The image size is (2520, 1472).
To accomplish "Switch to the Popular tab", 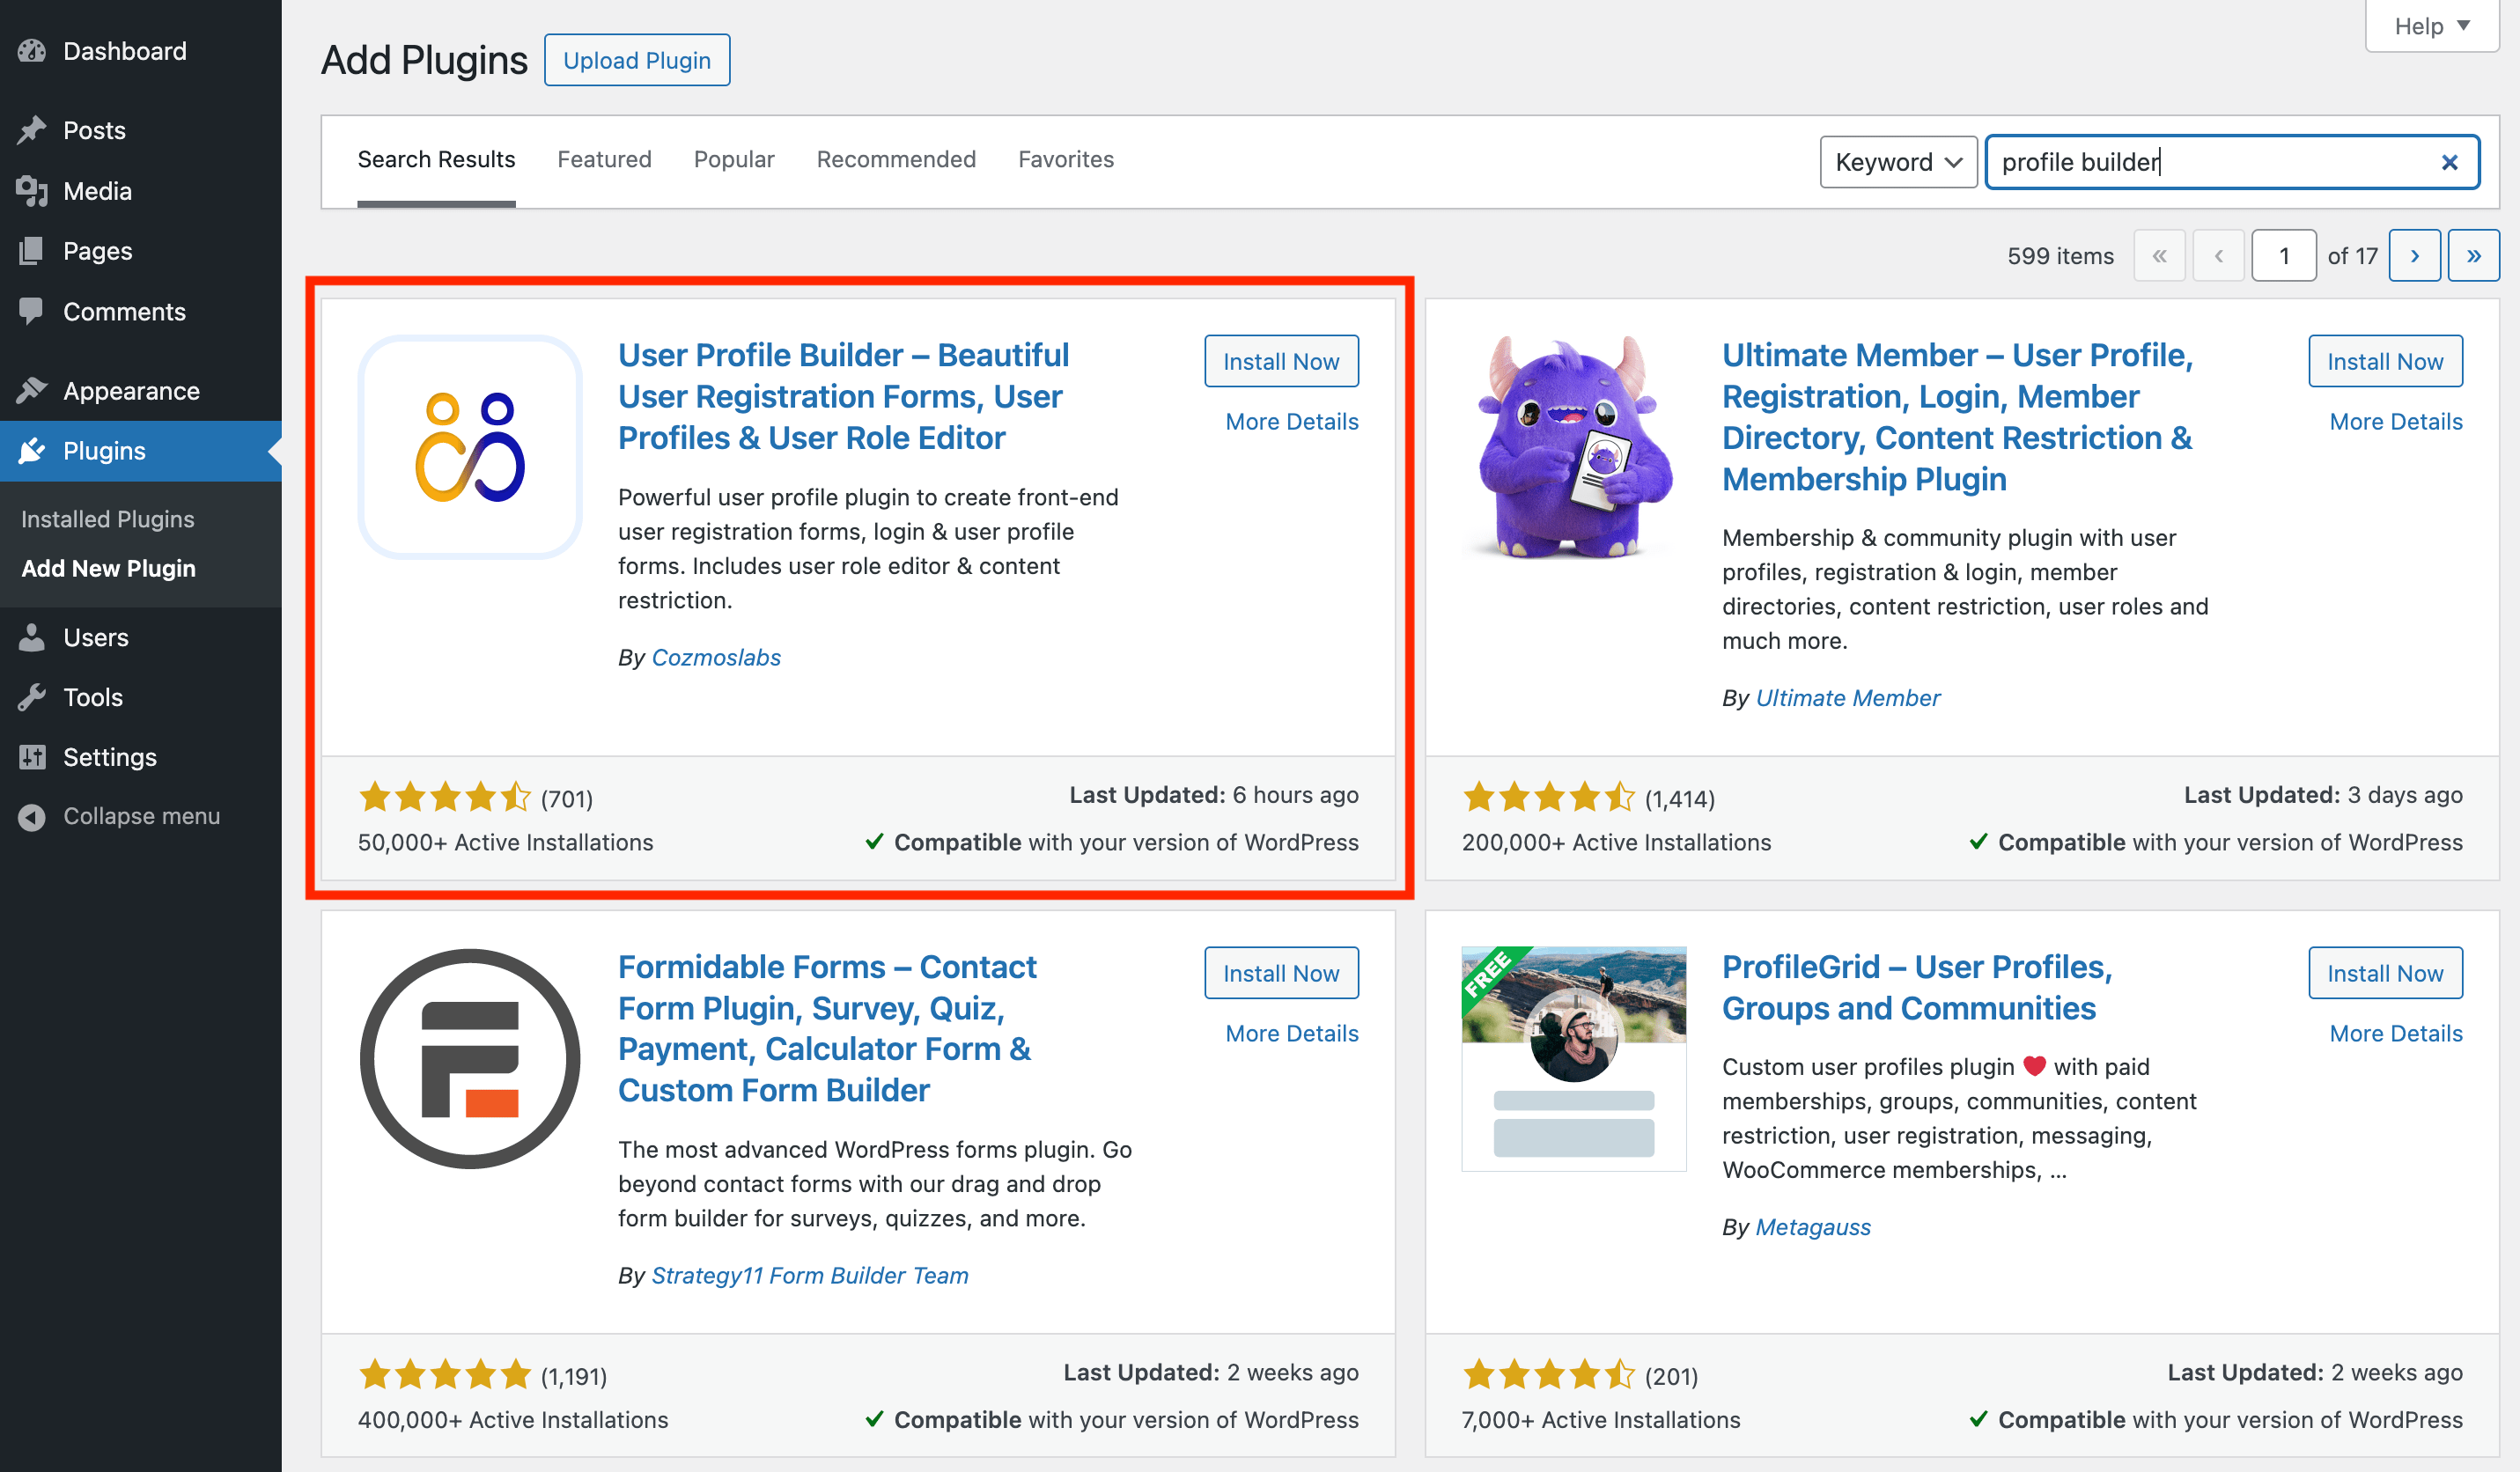I will pos(734,159).
